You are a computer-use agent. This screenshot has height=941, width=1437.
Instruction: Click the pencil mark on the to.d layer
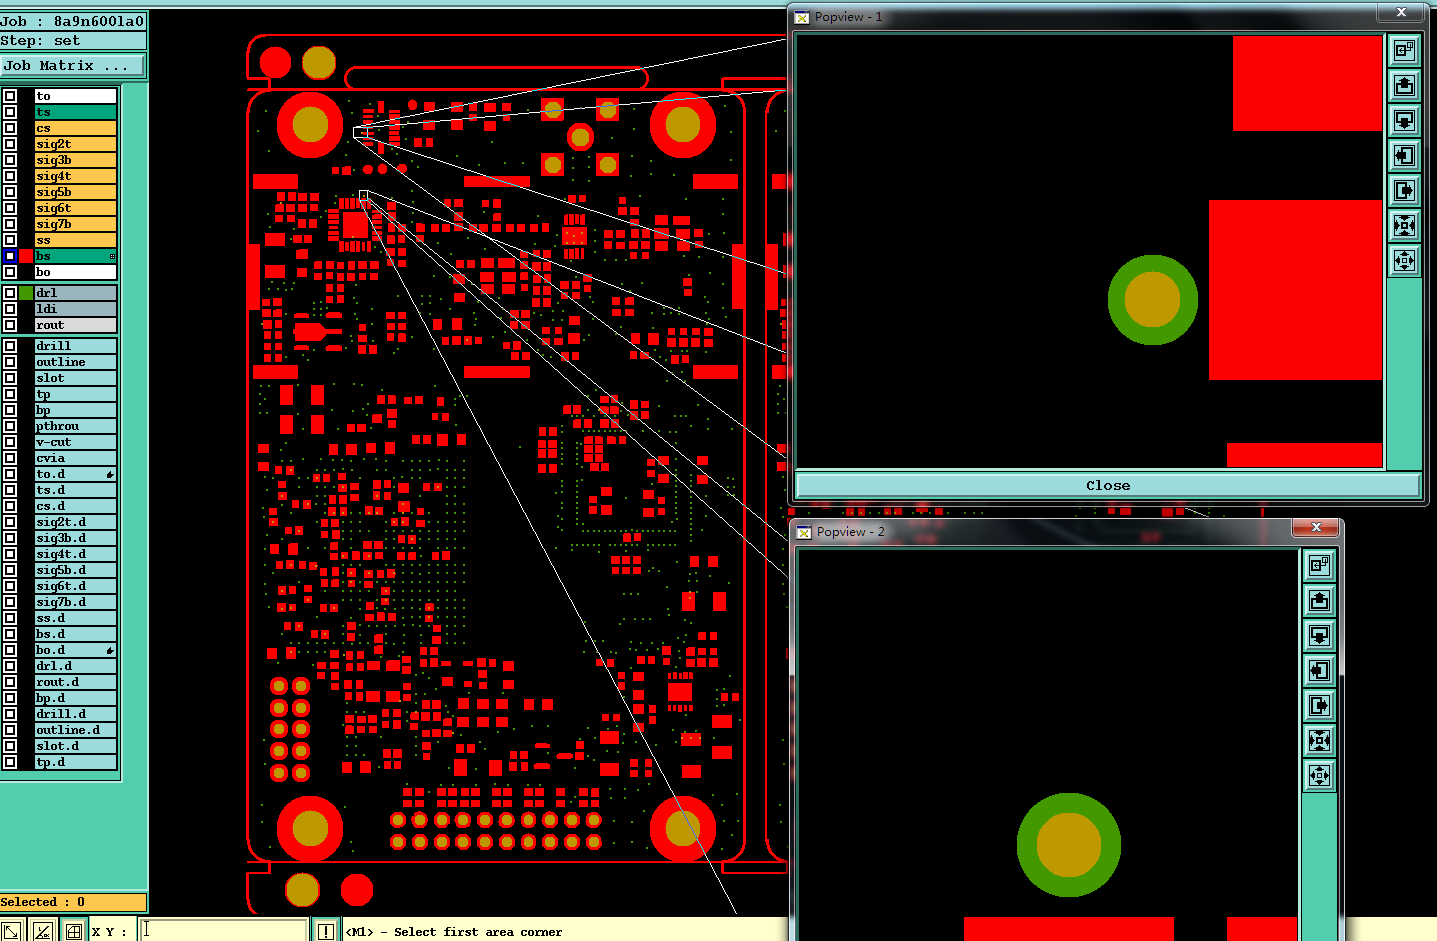click(110, 474)
